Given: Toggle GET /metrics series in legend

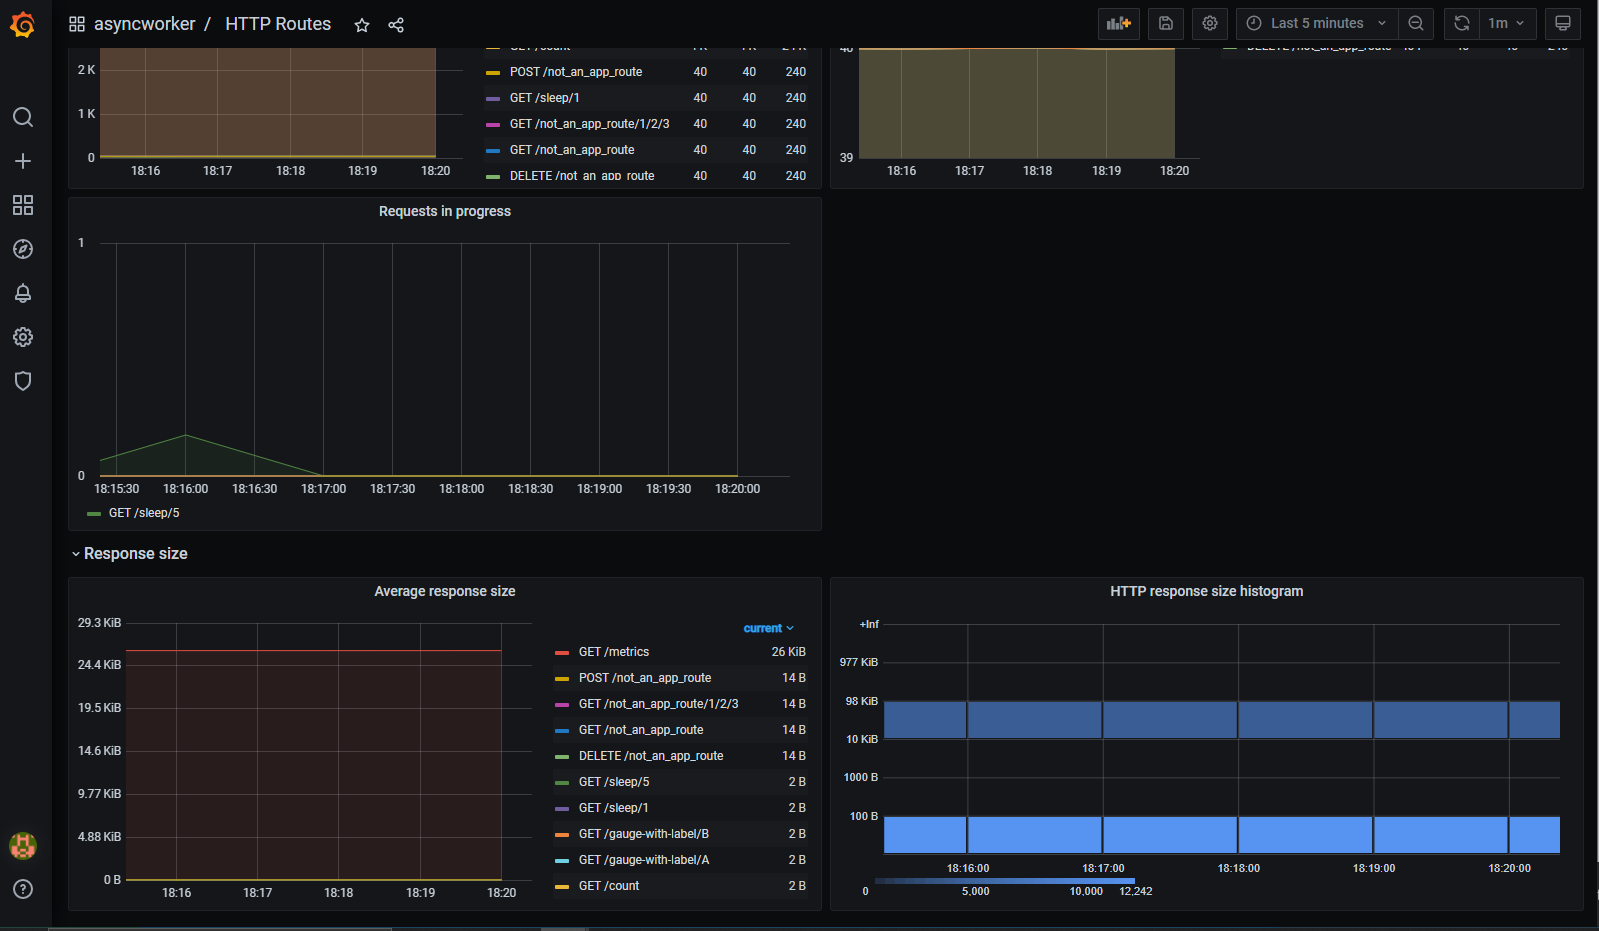Looking at the screenshot, I should pyautogui.click(x=613, y=652).
